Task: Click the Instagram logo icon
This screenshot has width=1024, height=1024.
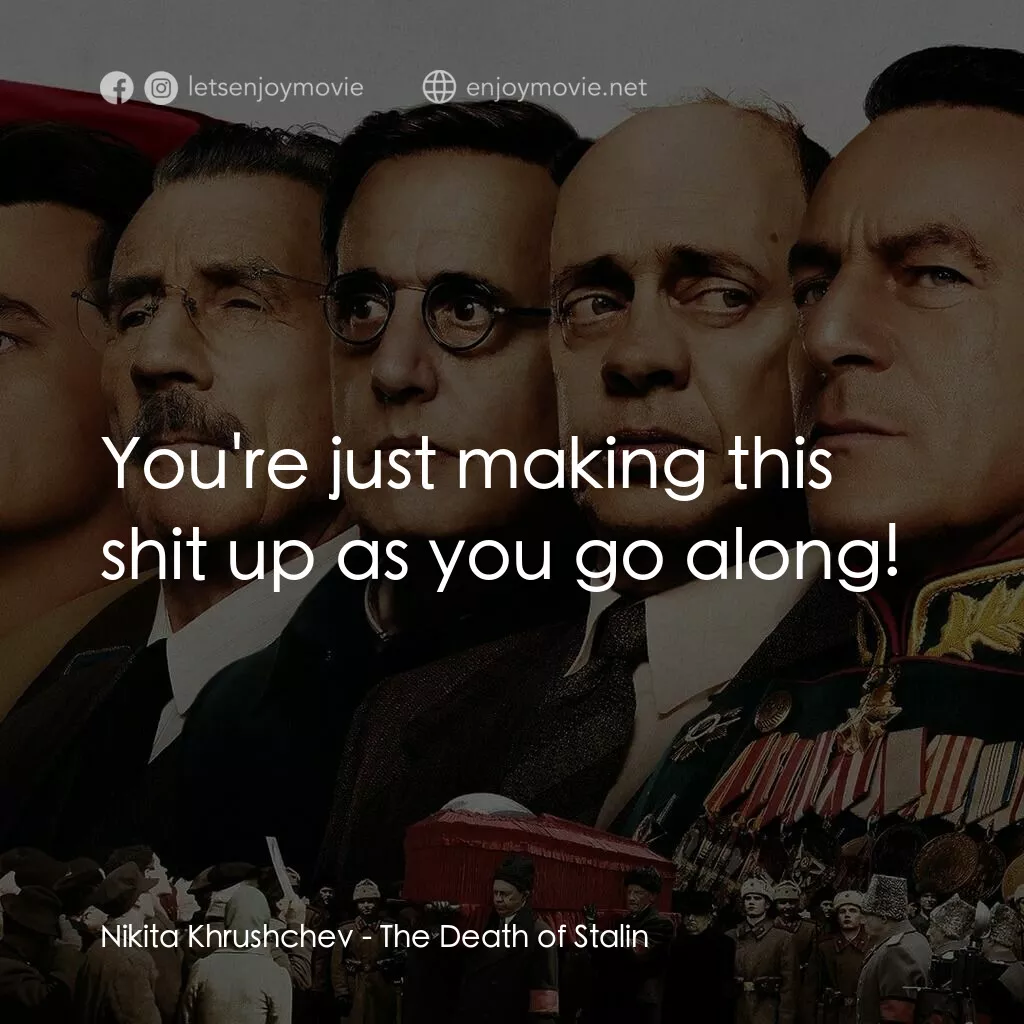Action: (161, 88)
